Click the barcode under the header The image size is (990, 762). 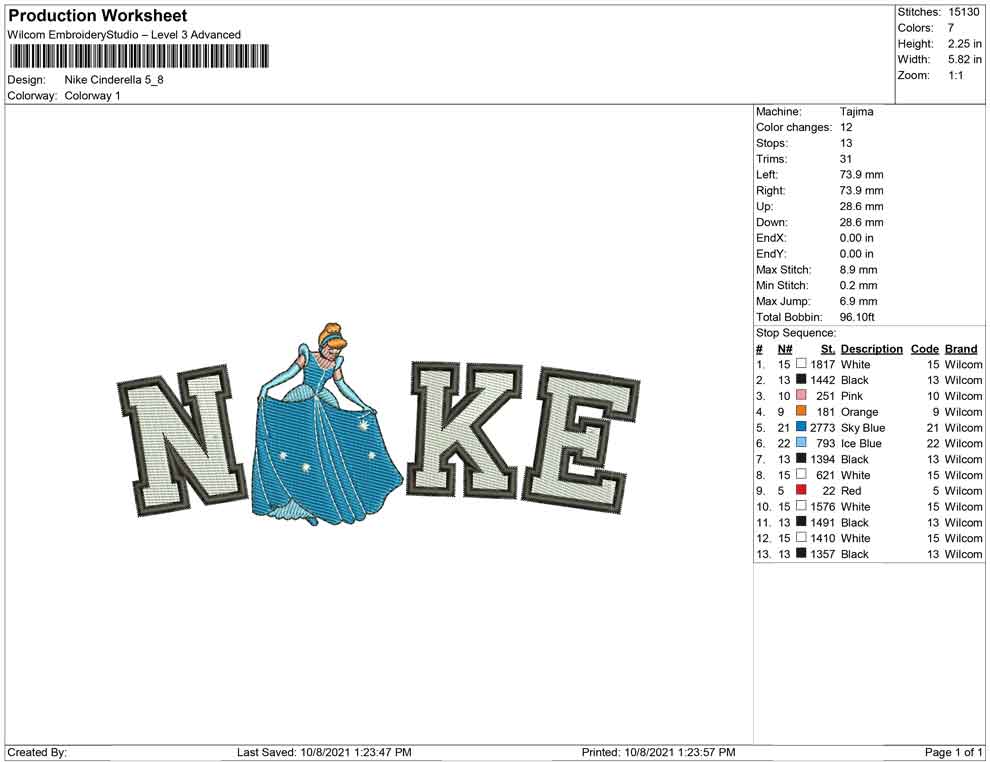point(138,56)
